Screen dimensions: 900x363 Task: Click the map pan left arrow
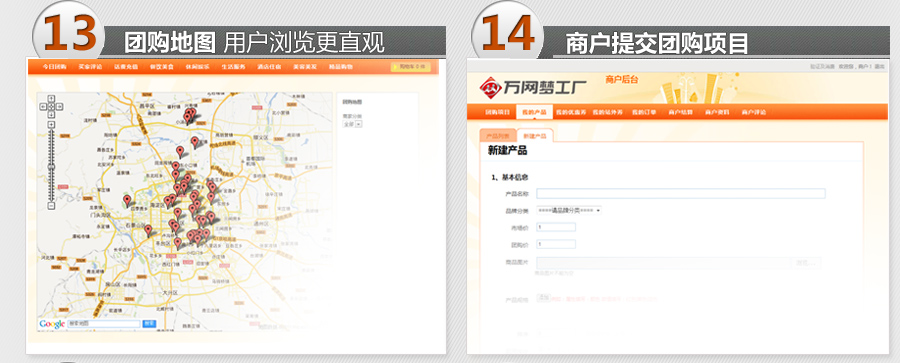43,106
